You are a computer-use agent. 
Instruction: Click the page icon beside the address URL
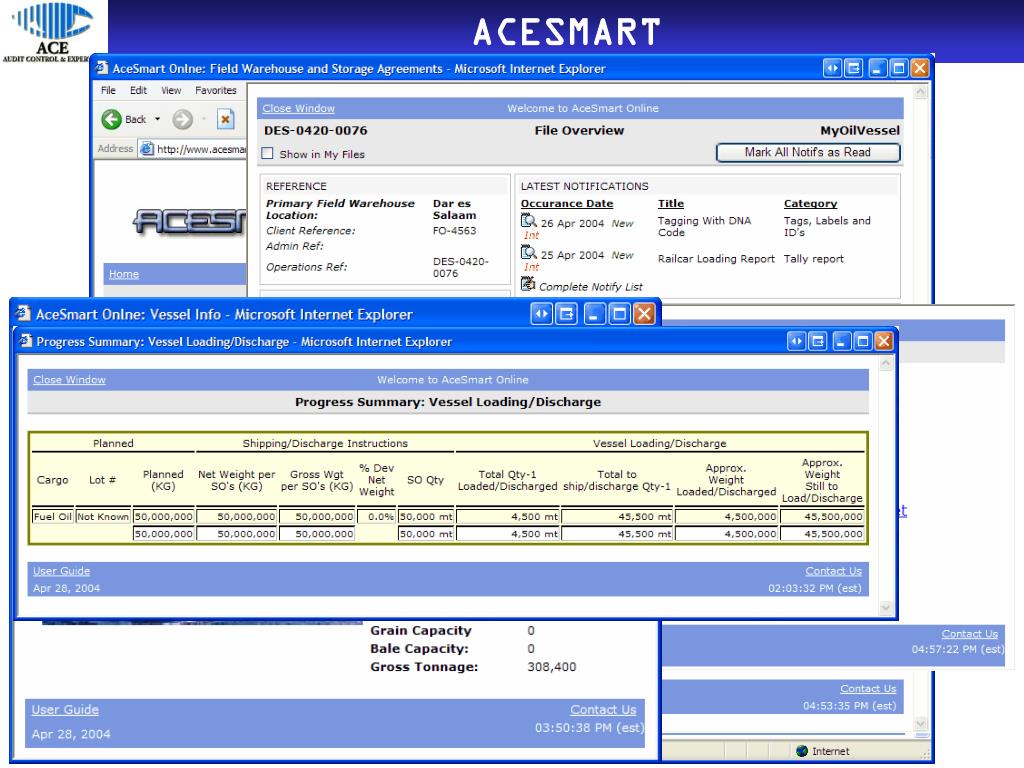pos(147,149)
